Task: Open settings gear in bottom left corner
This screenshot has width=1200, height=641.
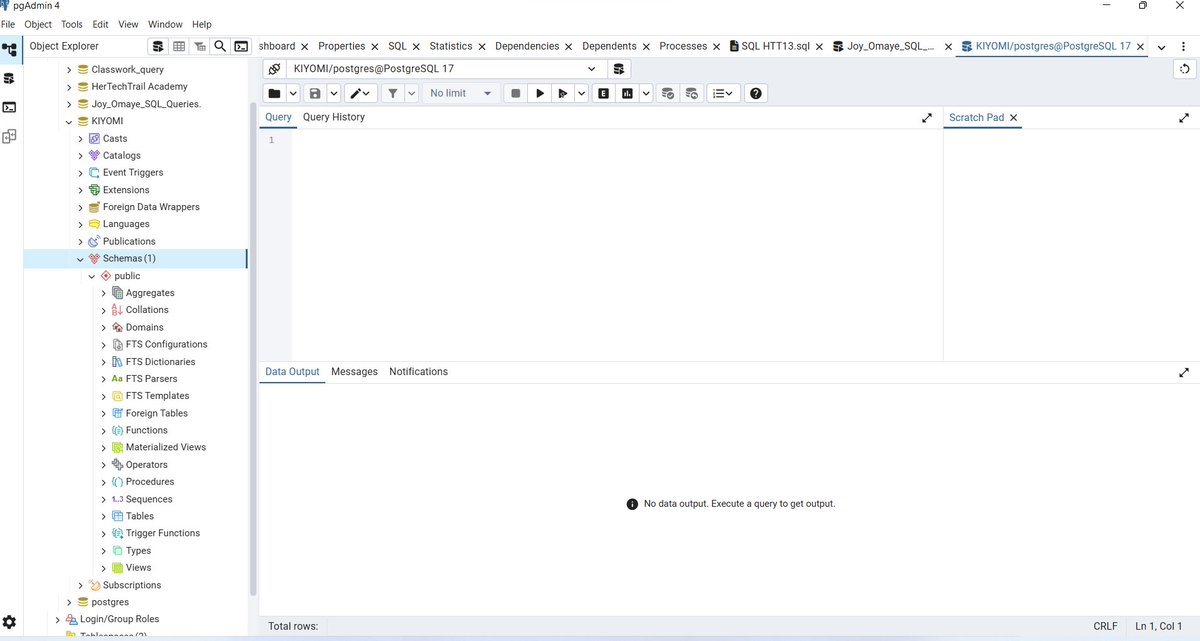Action: (9, 622)
